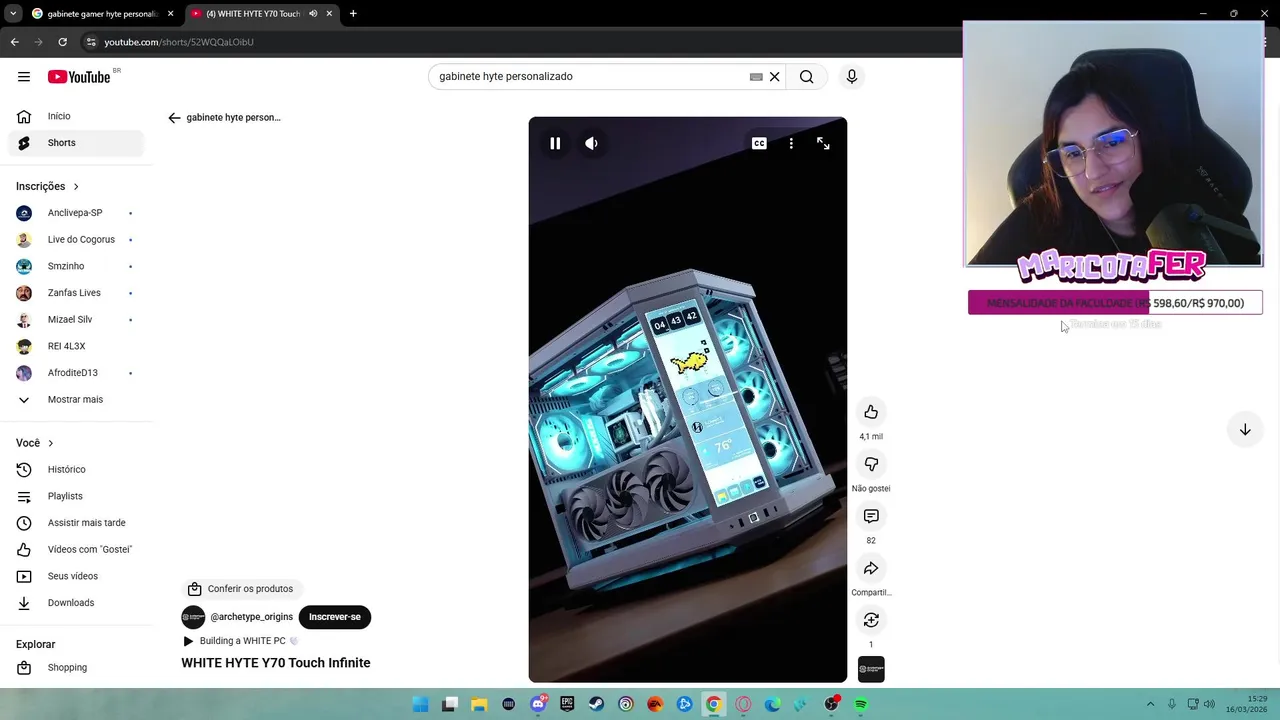Open AfroditeD13 channel

click(x=76, y=373)
